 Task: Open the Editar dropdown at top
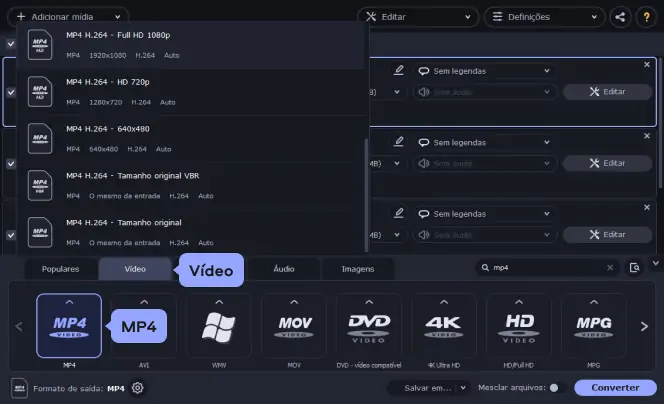(418, 17)
